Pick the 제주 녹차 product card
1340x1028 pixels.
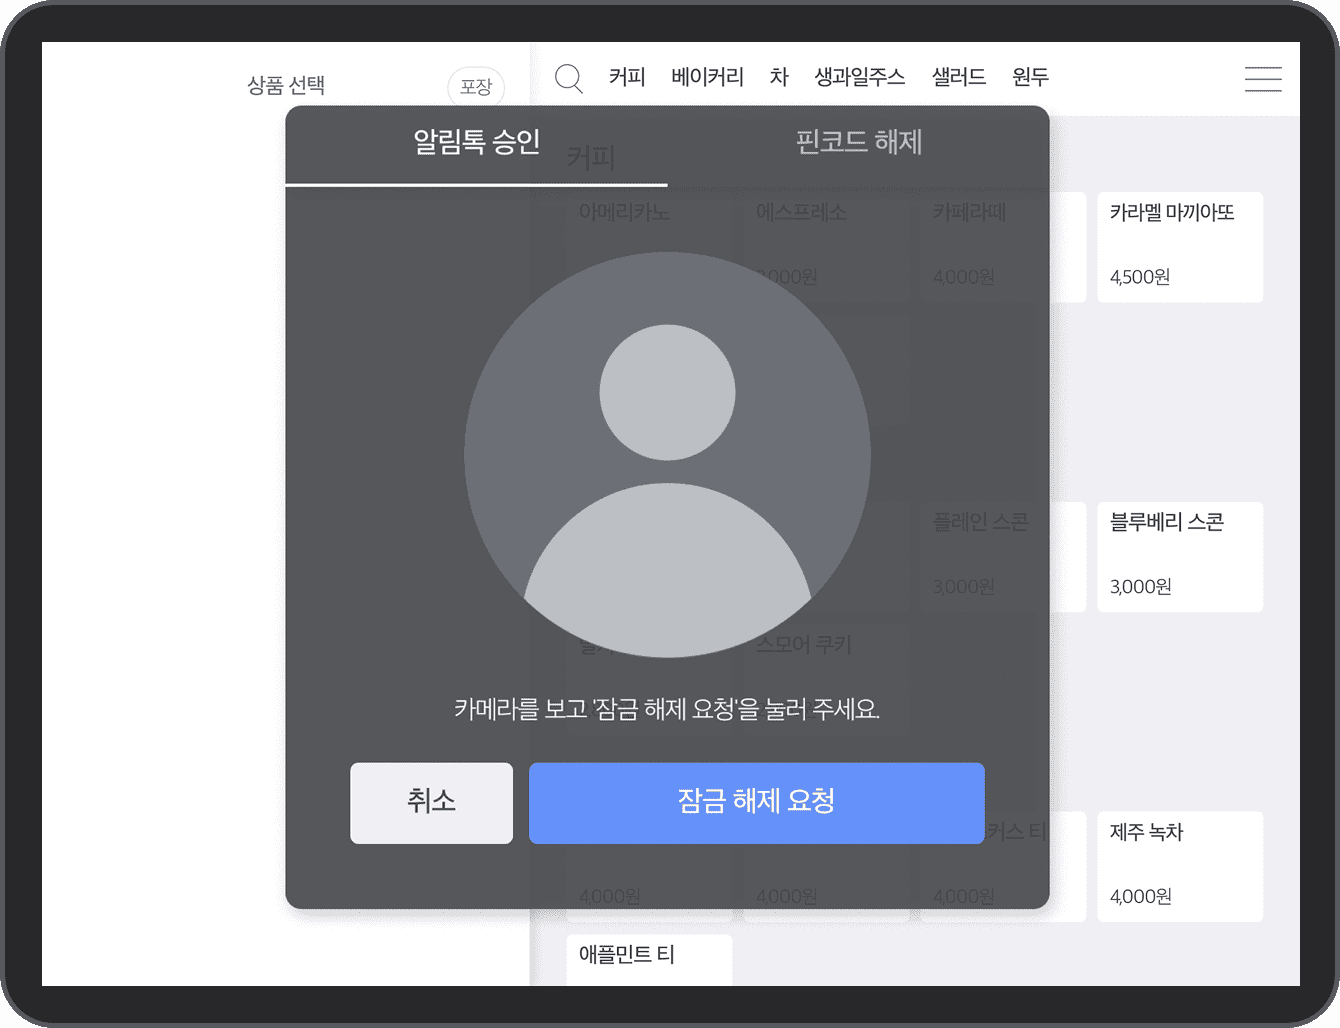[1180, 866]
